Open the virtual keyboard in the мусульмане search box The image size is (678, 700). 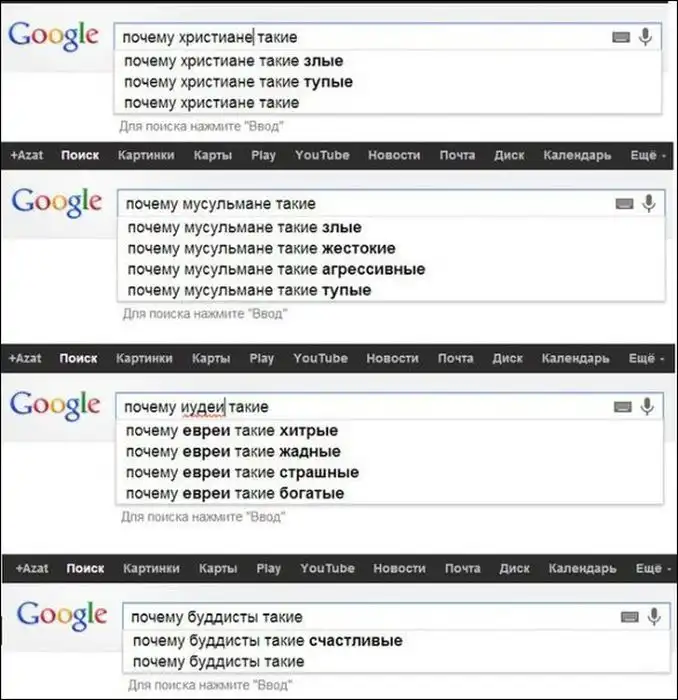[624, 204]
